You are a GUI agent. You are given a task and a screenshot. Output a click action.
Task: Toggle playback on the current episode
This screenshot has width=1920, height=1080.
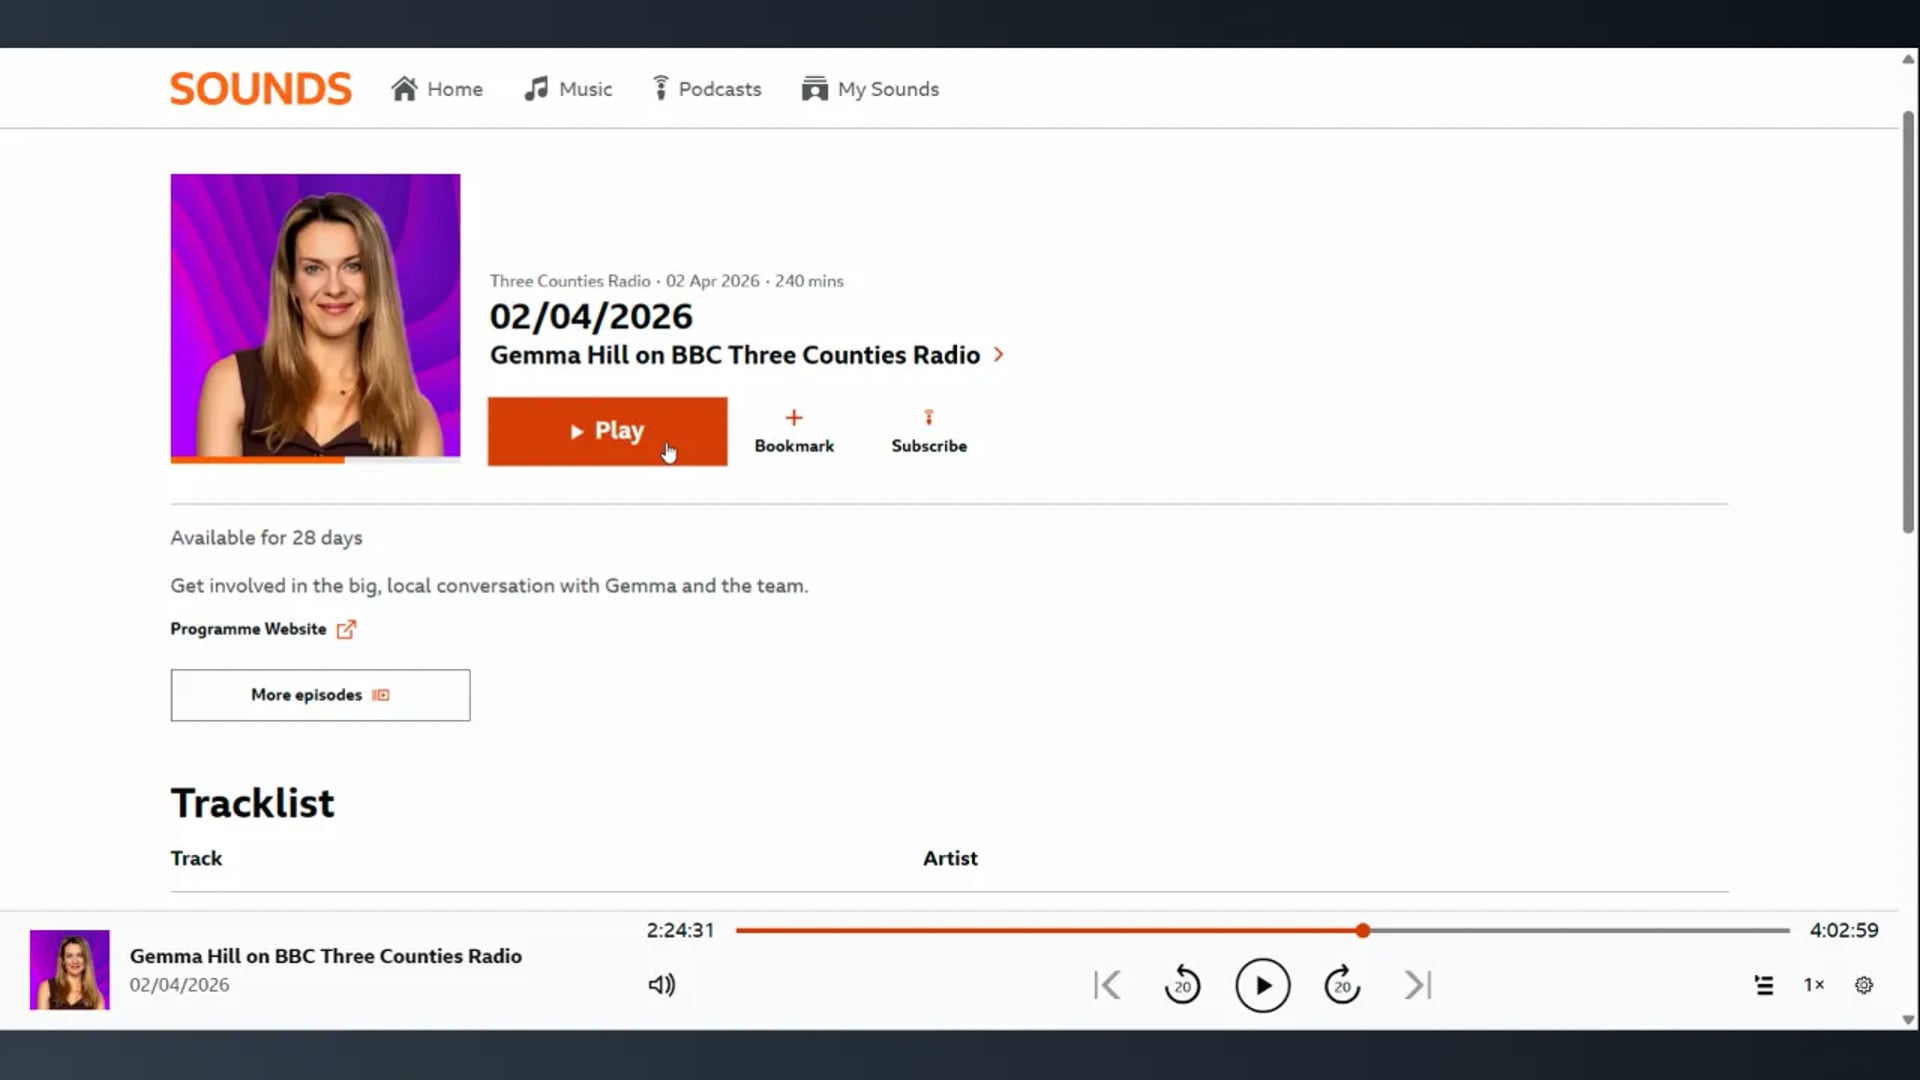click(x=1263, y=984)
